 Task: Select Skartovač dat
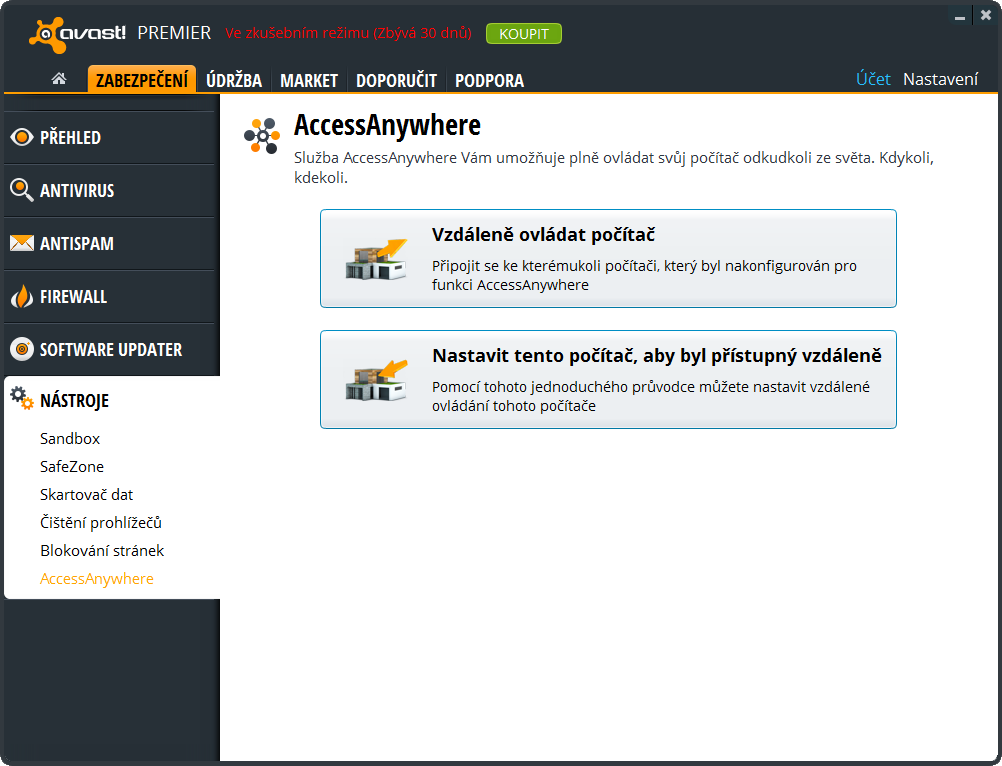pyautogui.click(x=86, y=494)
